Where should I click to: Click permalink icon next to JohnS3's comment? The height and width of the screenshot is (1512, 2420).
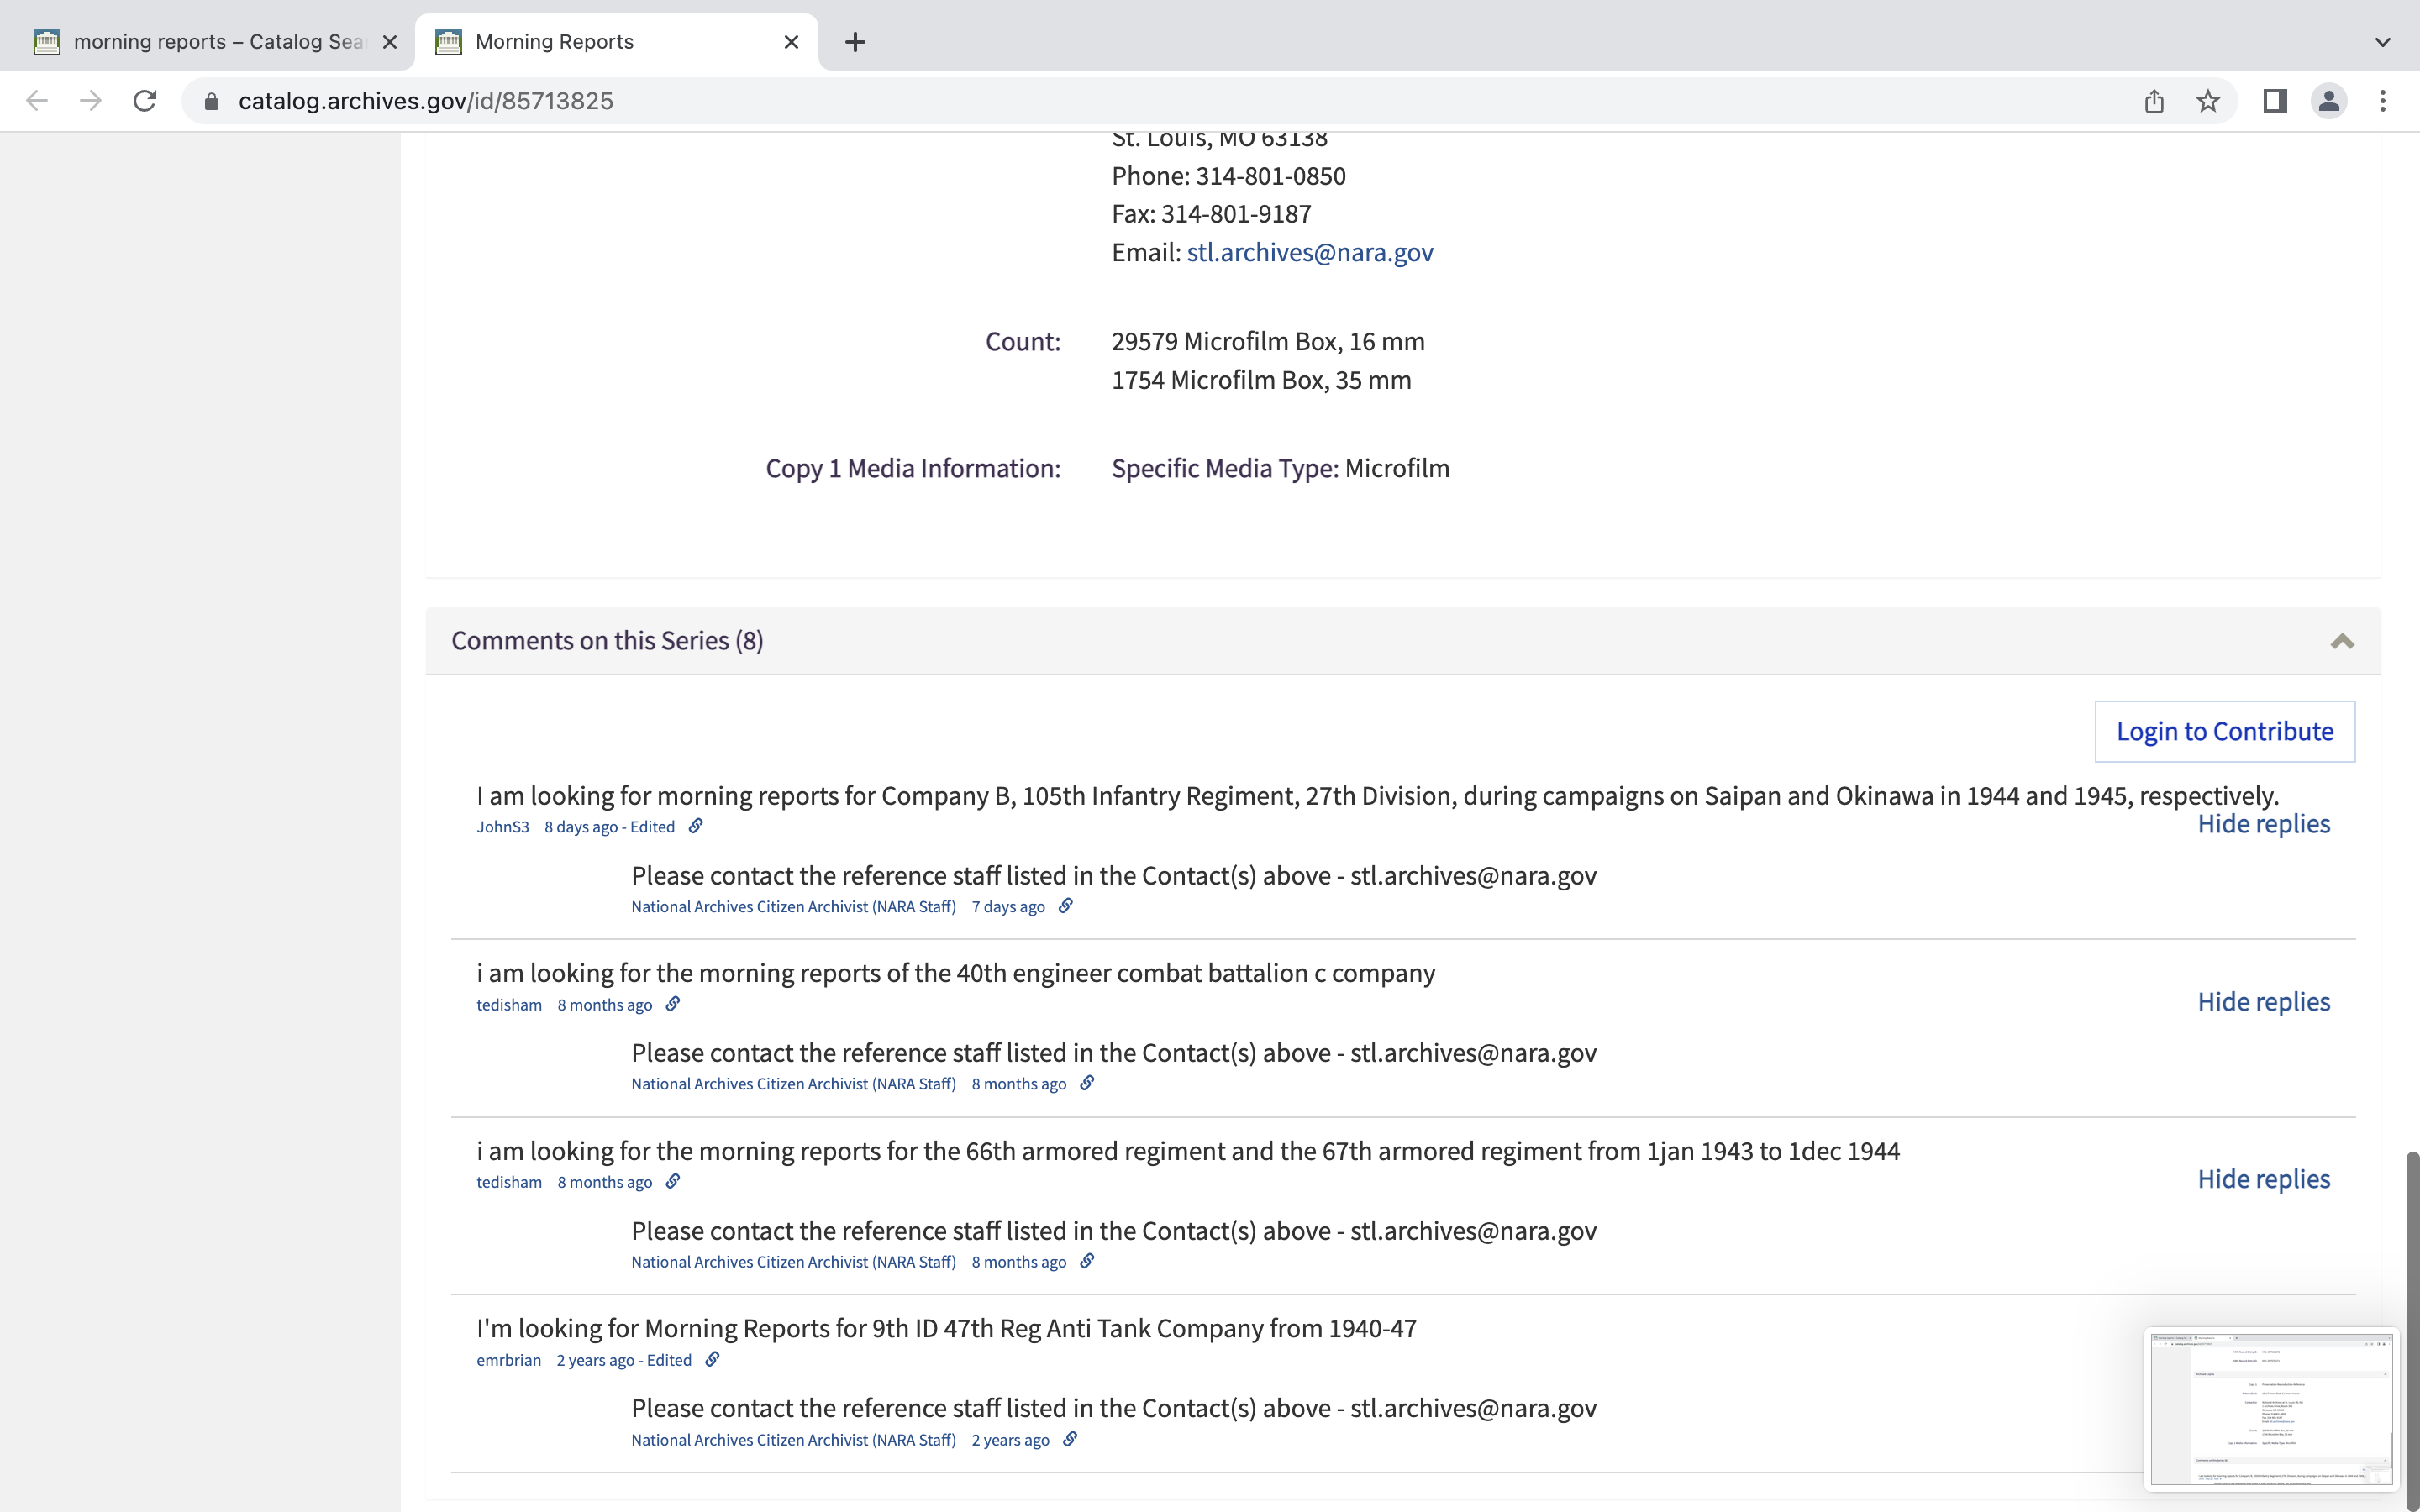(696, 826)
